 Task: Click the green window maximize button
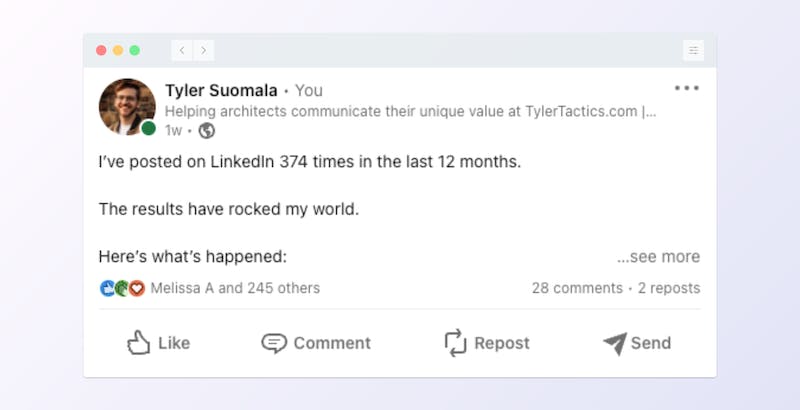(135, 50)
